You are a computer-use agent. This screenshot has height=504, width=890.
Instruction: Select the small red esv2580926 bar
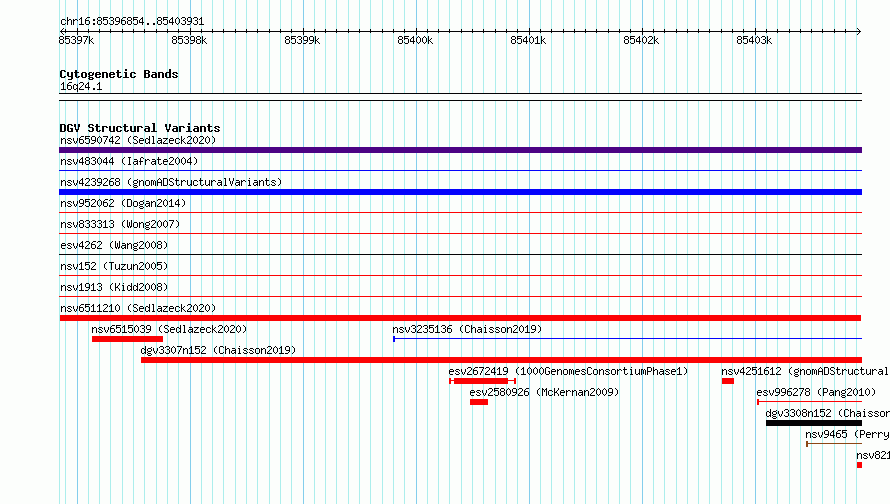coord(479,402)
